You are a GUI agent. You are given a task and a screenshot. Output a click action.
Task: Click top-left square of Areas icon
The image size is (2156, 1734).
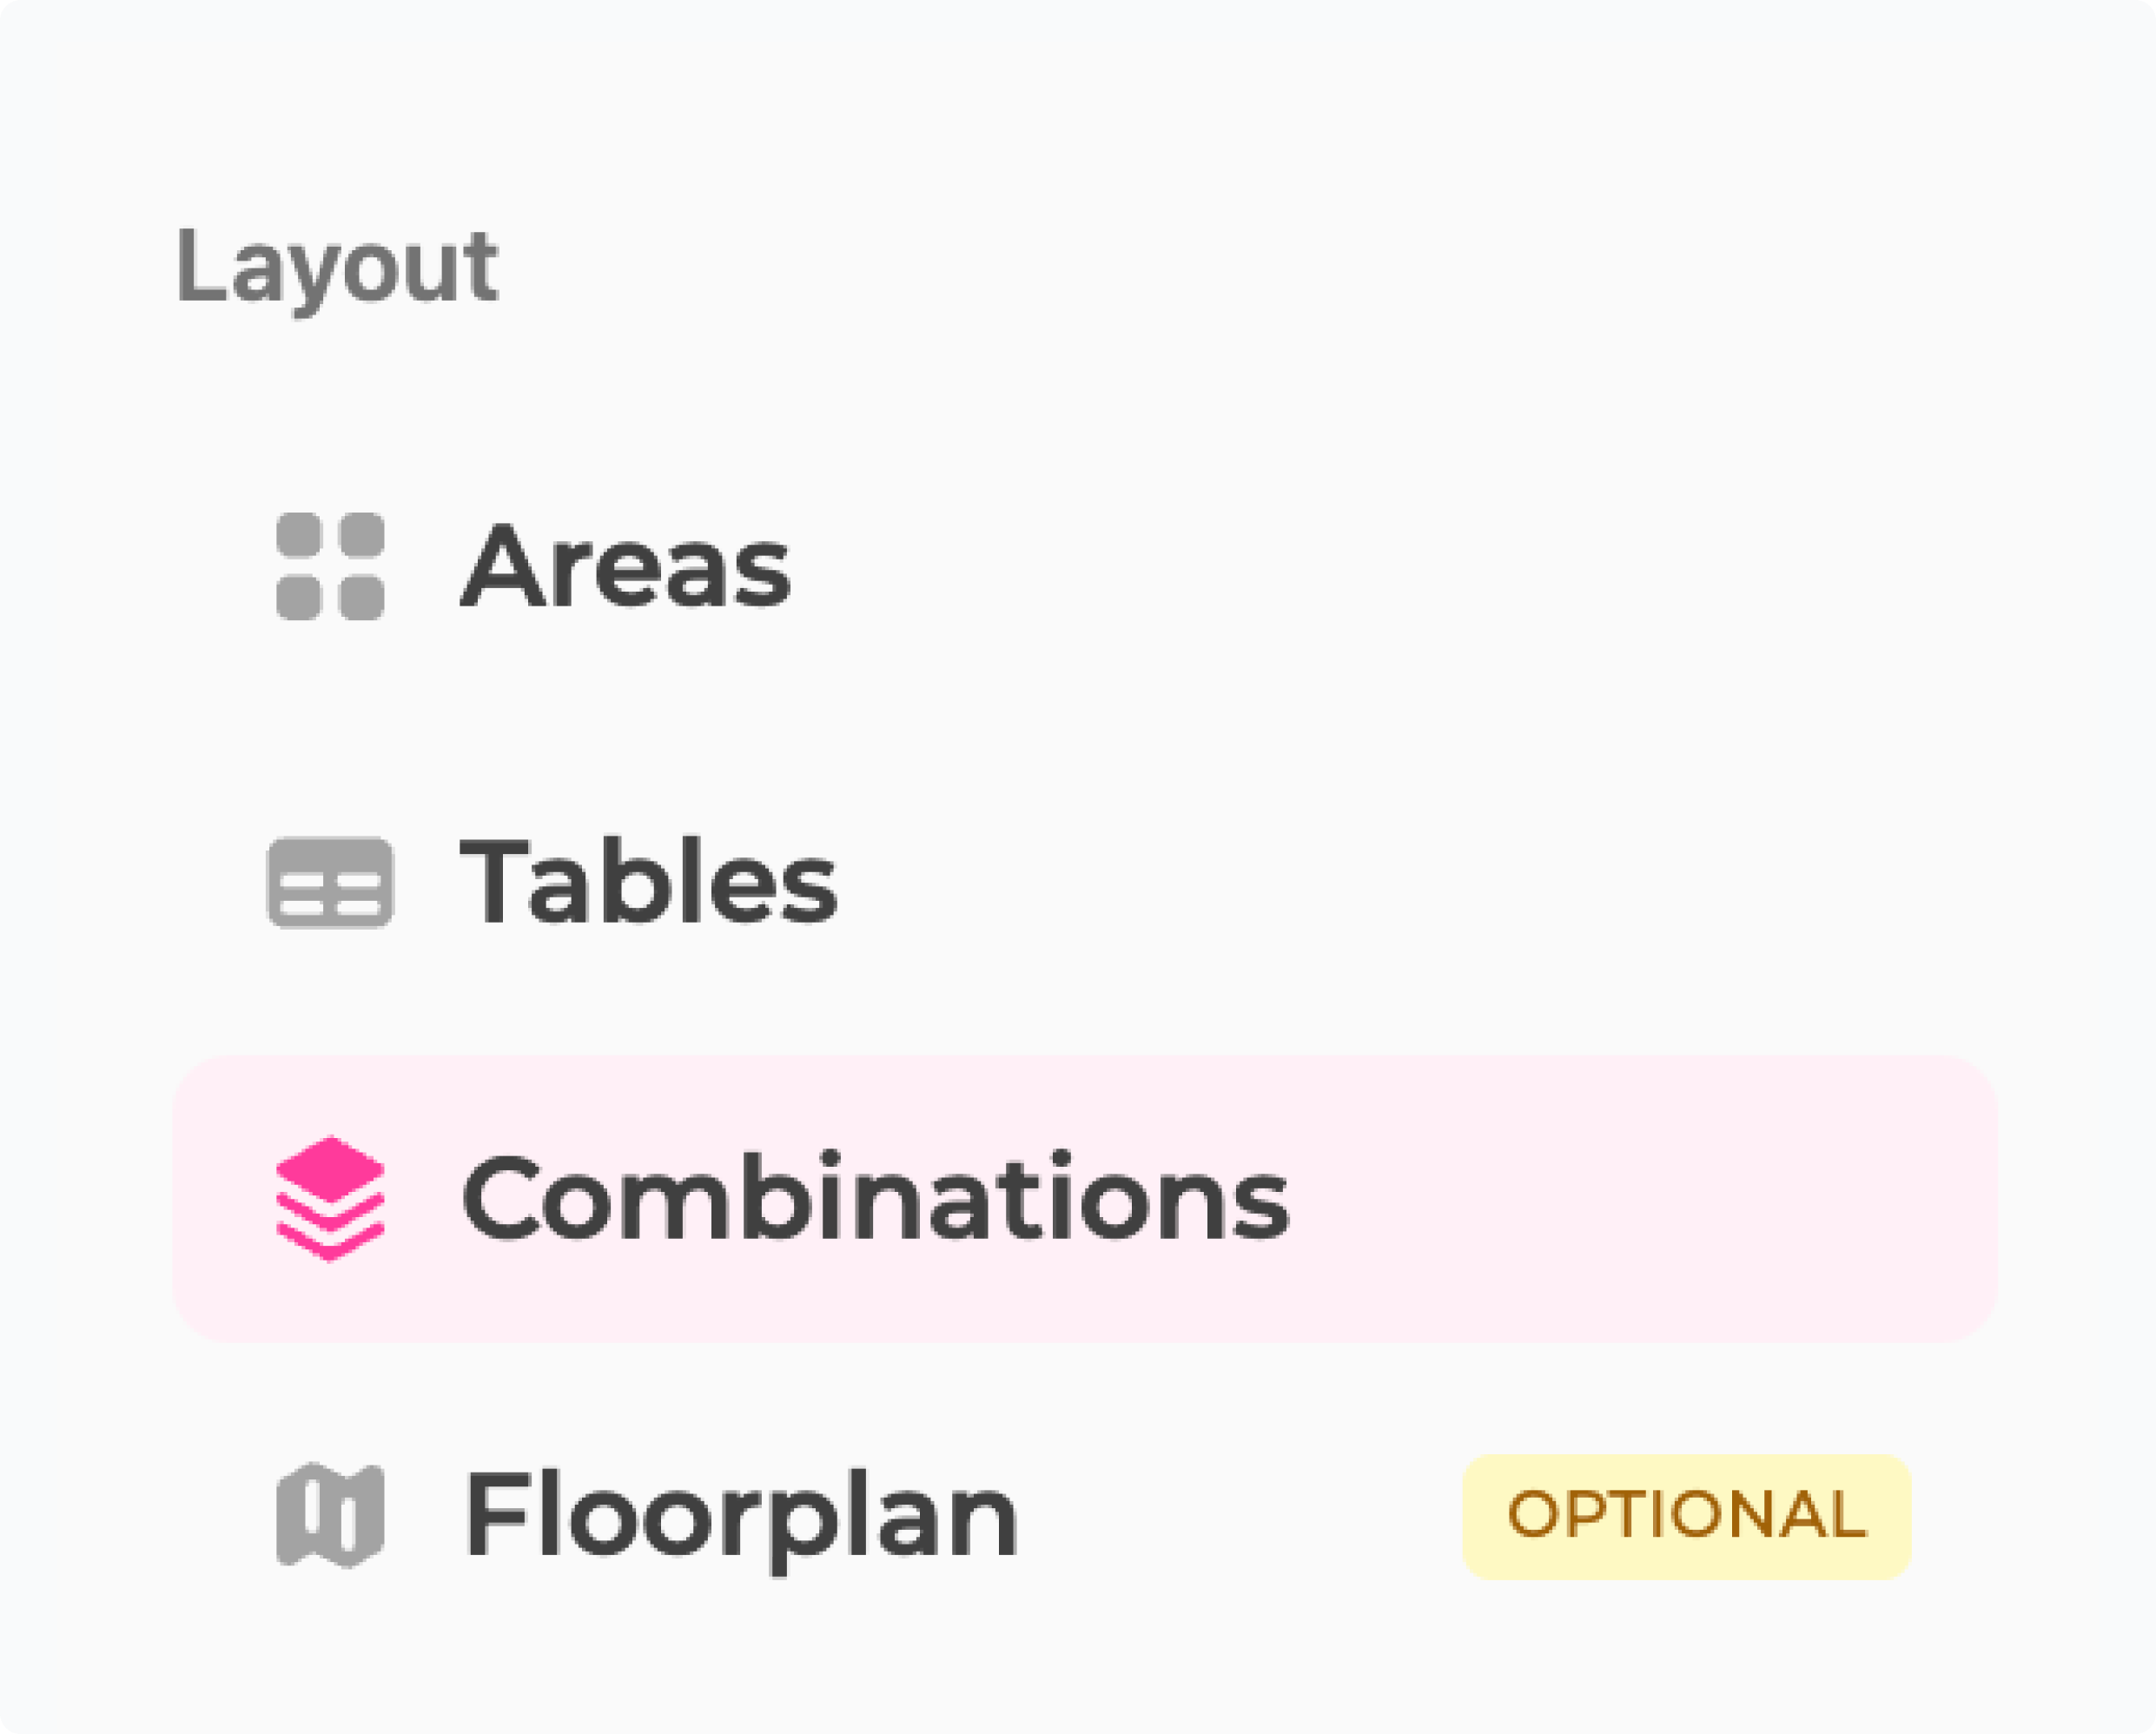pyautogui.click(x=299, y=535)
